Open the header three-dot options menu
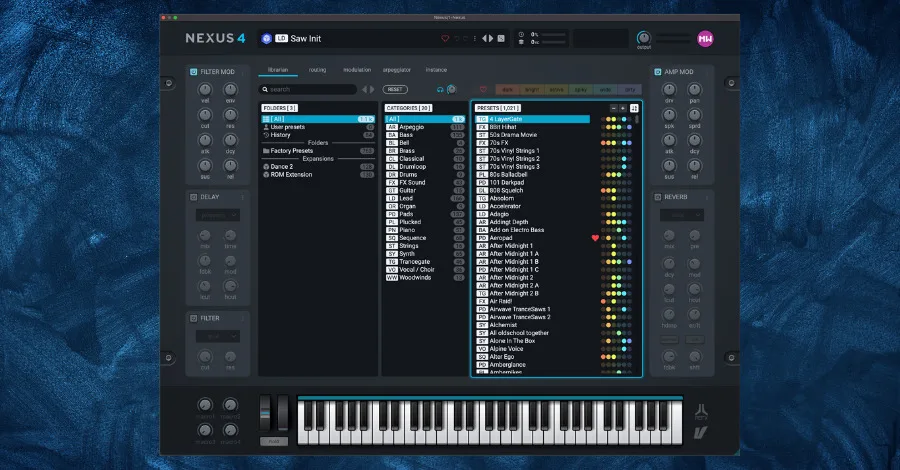Viewport: 900px width, 470px height. tap(475, 38)
